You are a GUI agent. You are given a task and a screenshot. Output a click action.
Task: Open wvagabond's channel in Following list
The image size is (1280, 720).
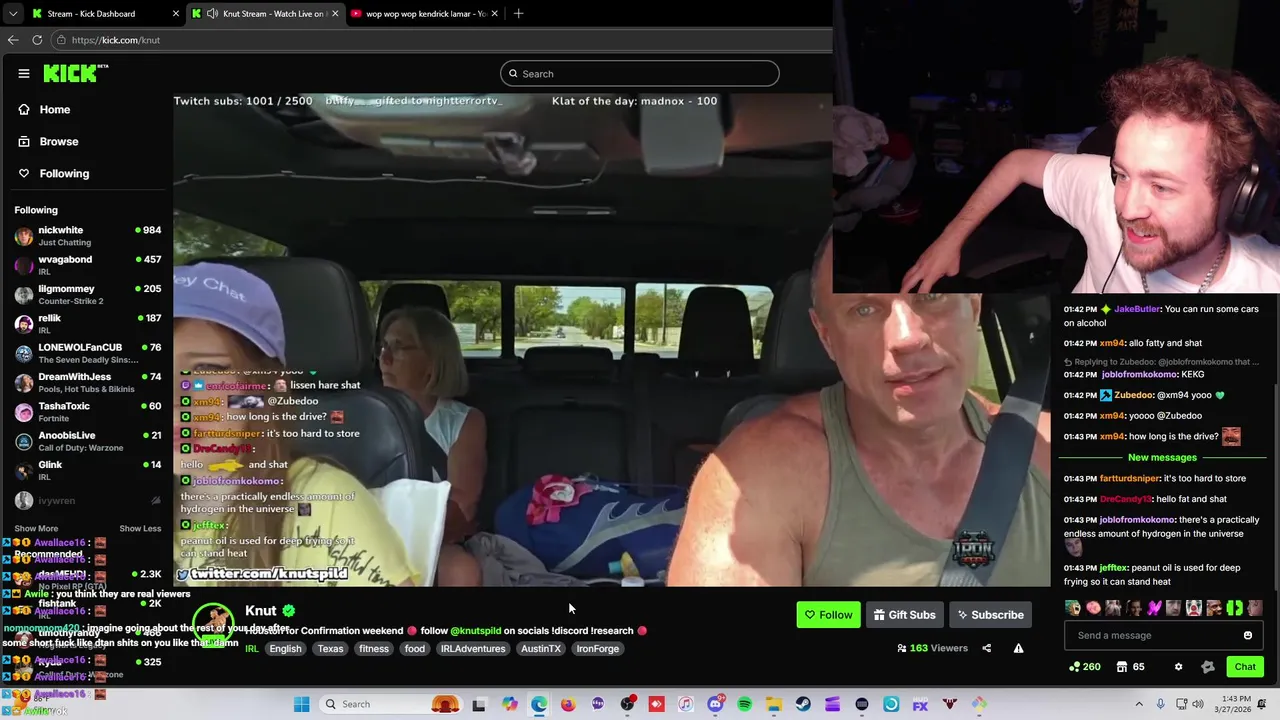click(x=88, y=265)
